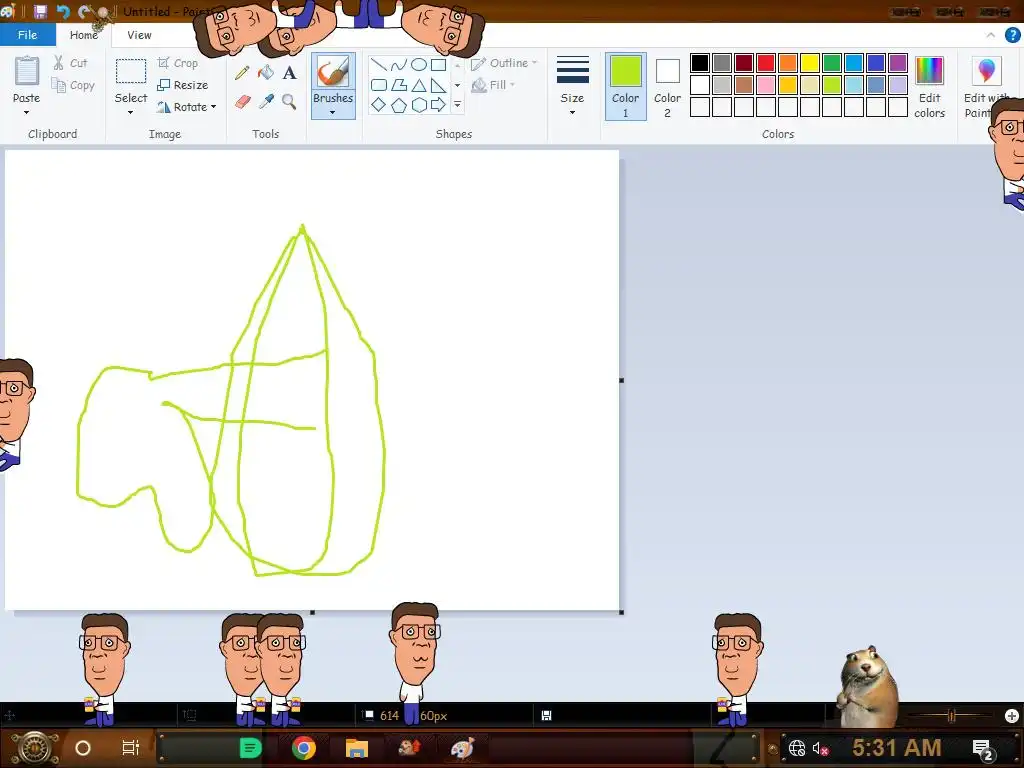The height and width of the screenshot is (768, 1024).
Task: Pick the pink color swatch
Action: 765,85
